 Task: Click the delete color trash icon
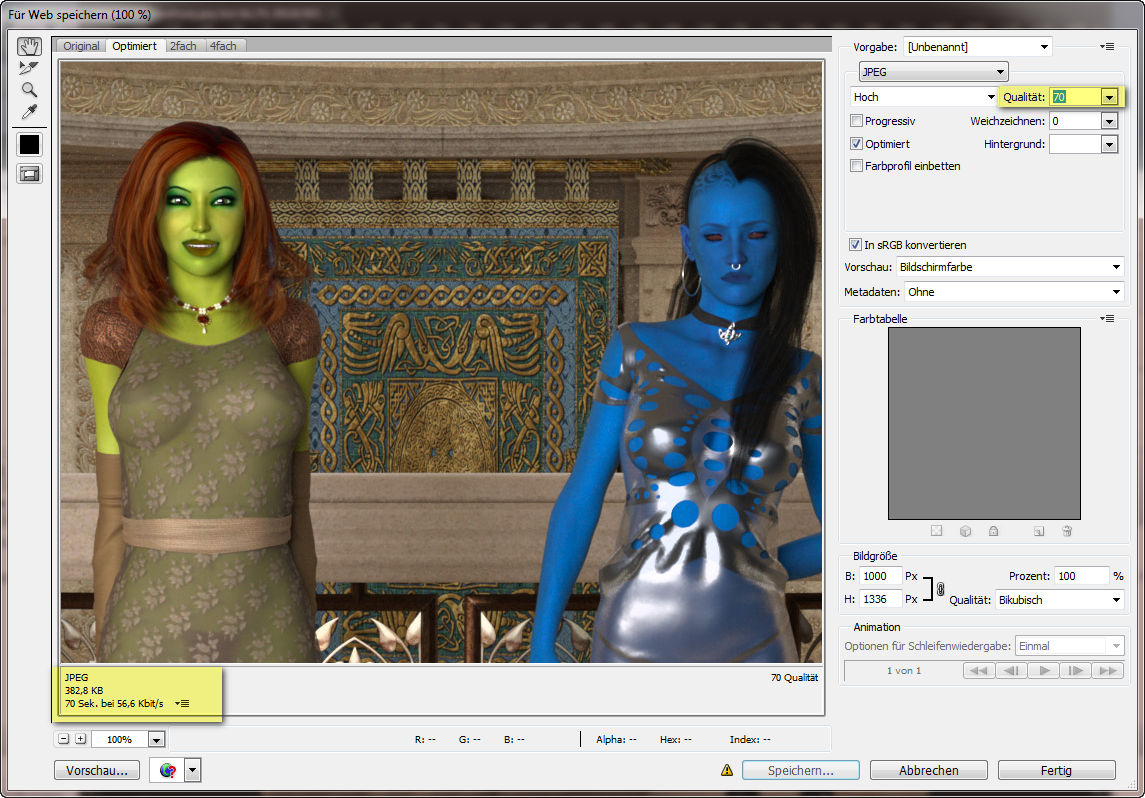click(1067, 531)
